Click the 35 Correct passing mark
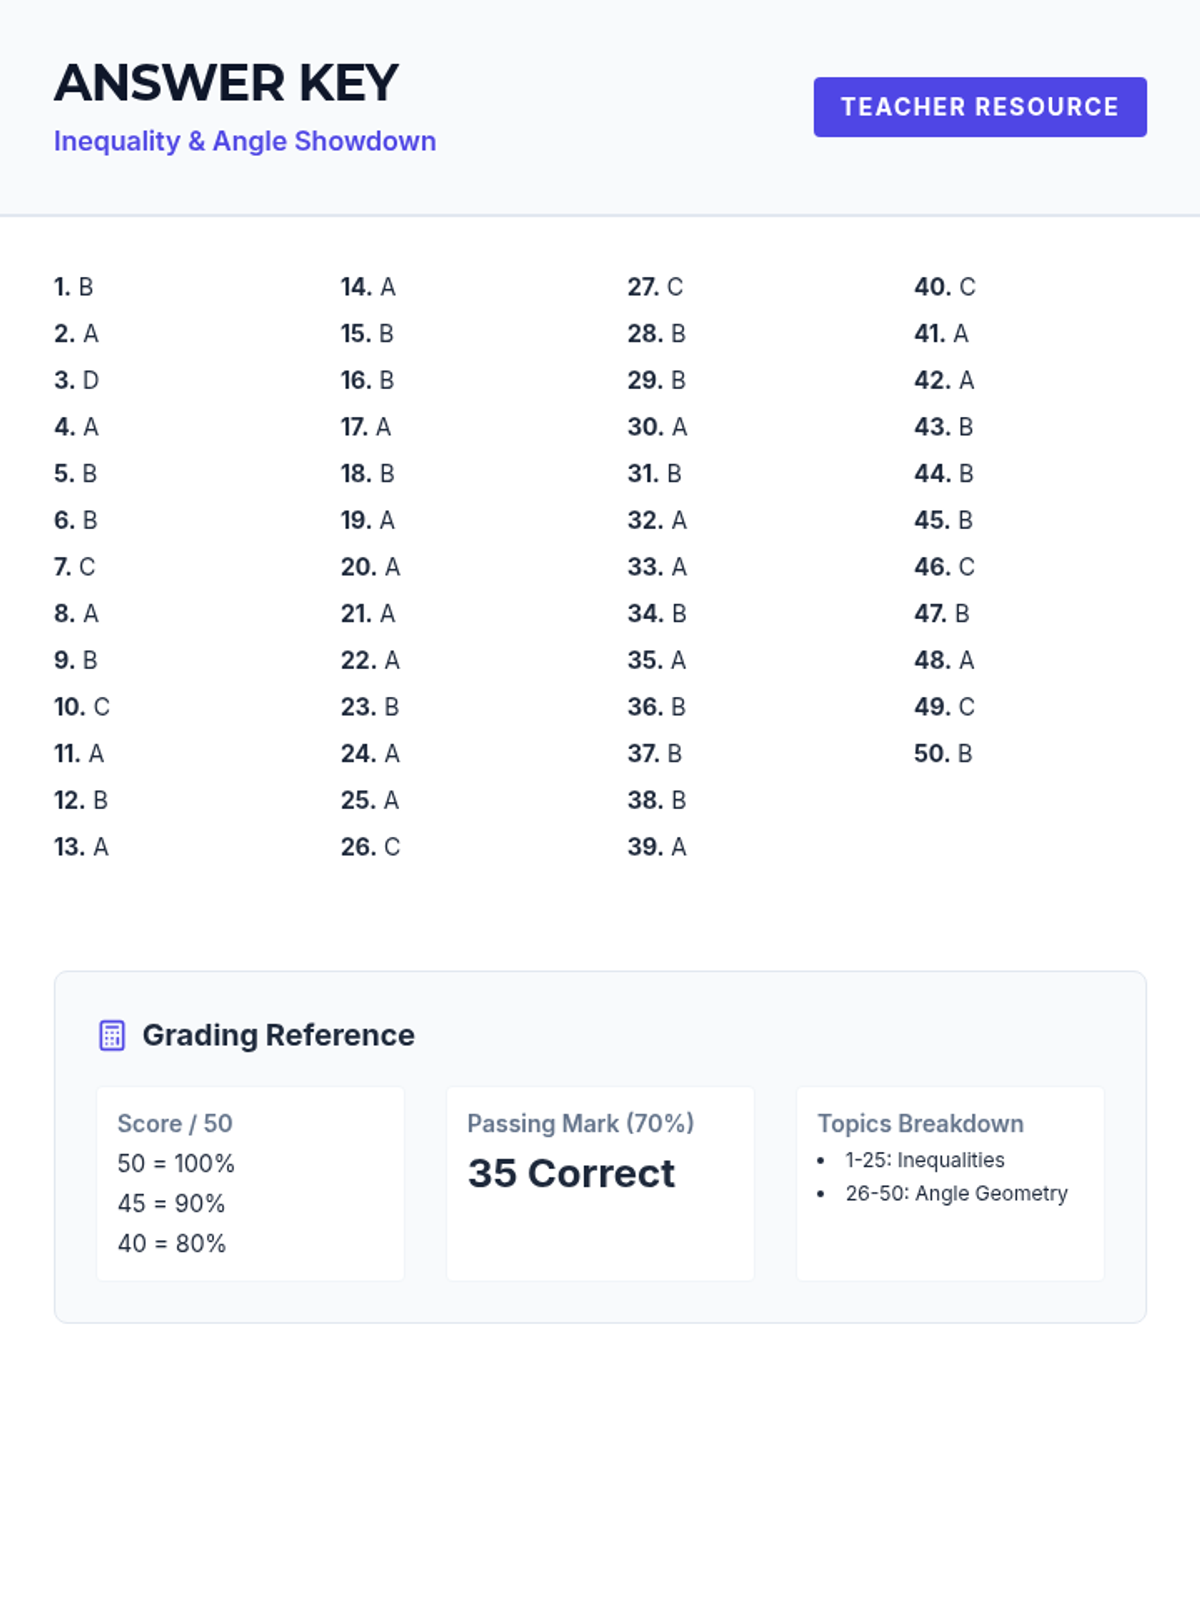This screenshot has width=1200, height=1600. click(x=571, y=1173)
